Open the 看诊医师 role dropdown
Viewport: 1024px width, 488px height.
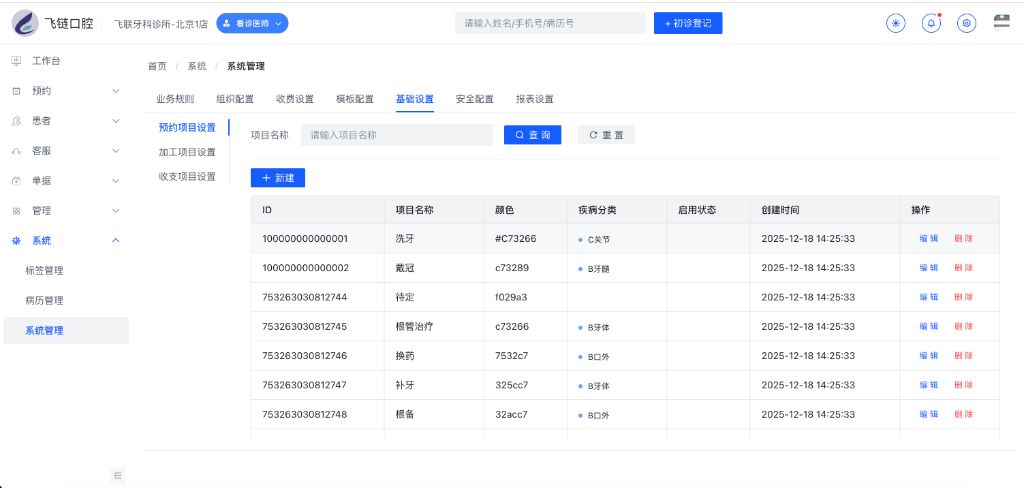252,24
